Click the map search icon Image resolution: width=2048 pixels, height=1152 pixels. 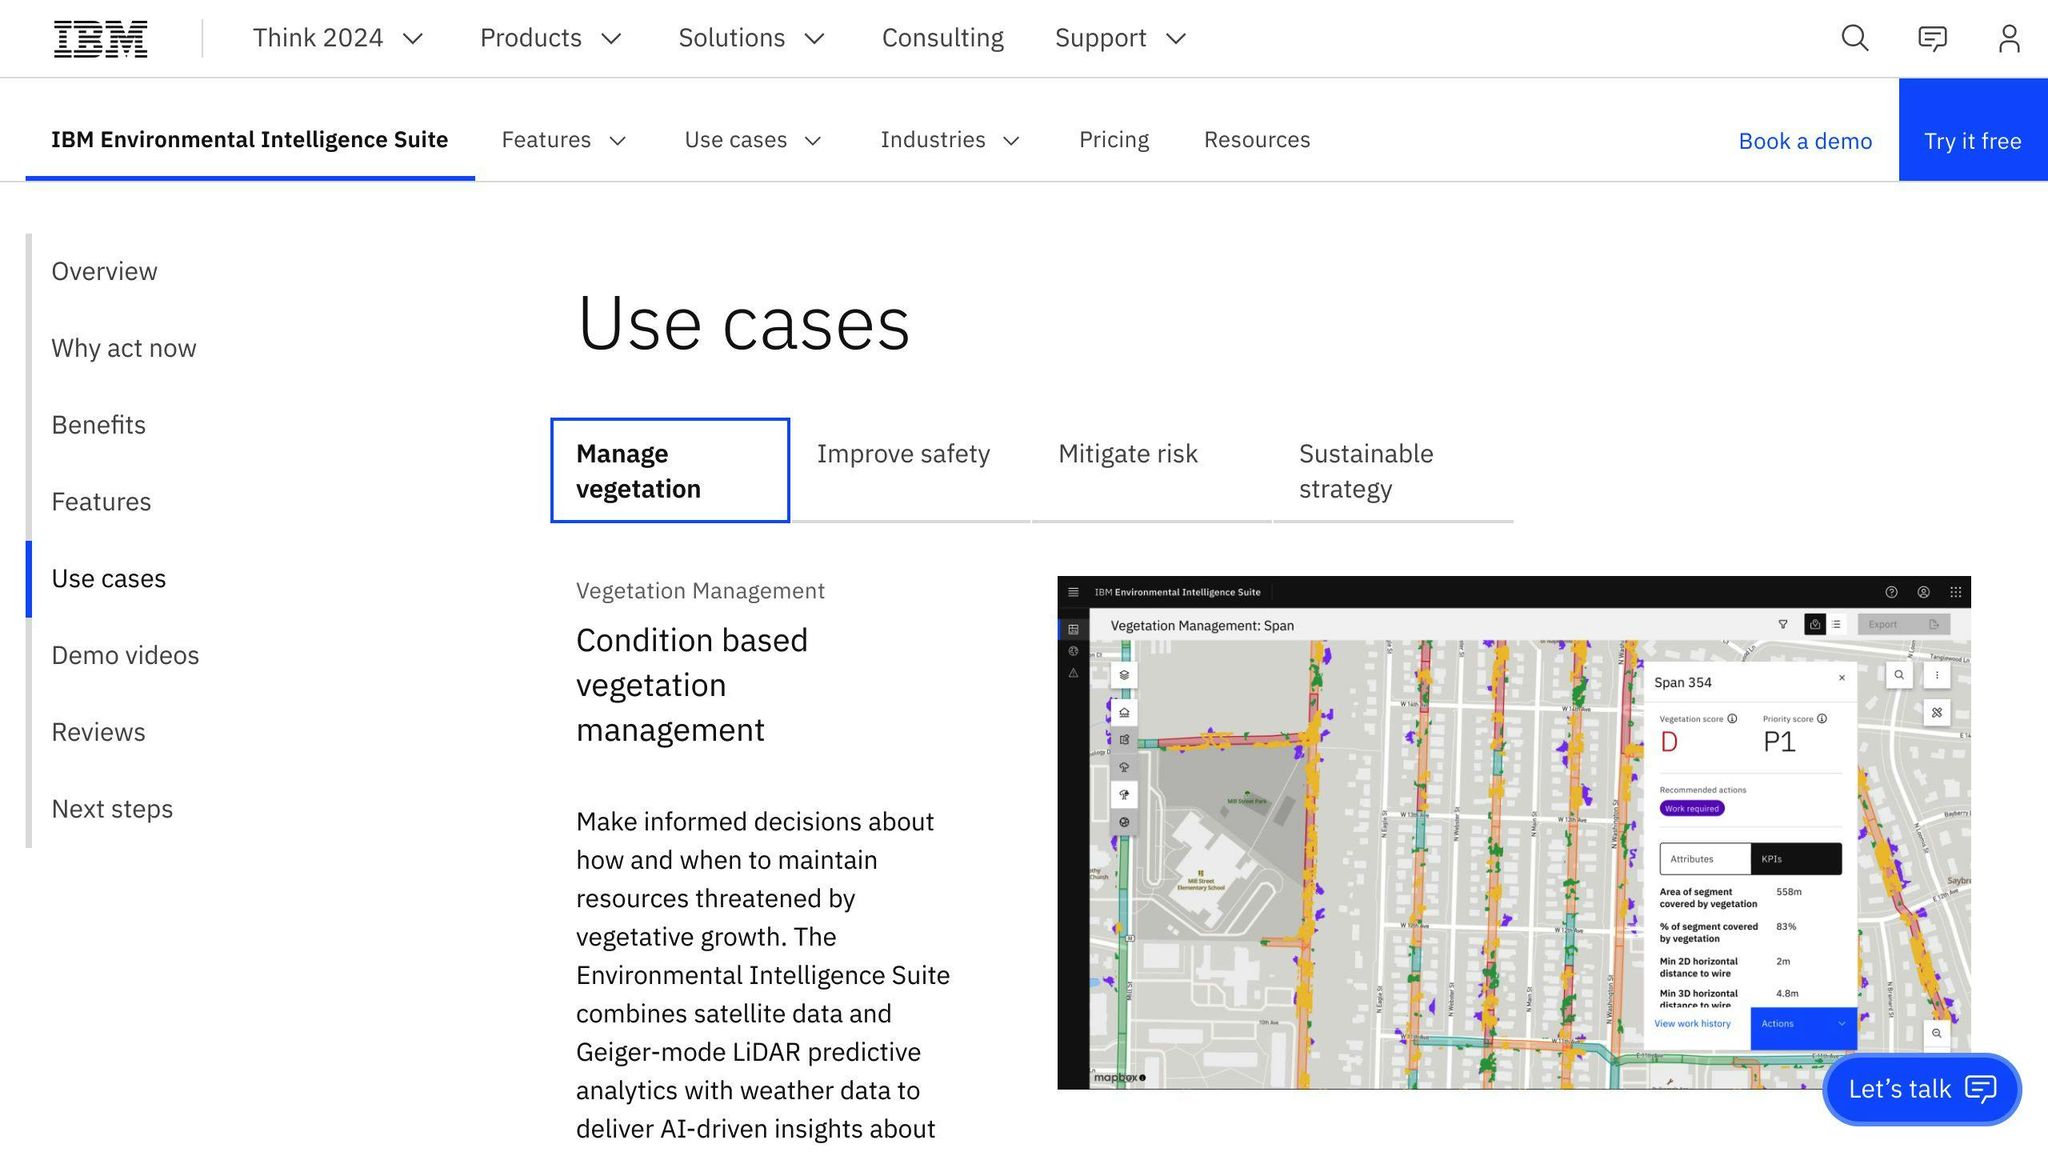click(x=1899, y=675)
